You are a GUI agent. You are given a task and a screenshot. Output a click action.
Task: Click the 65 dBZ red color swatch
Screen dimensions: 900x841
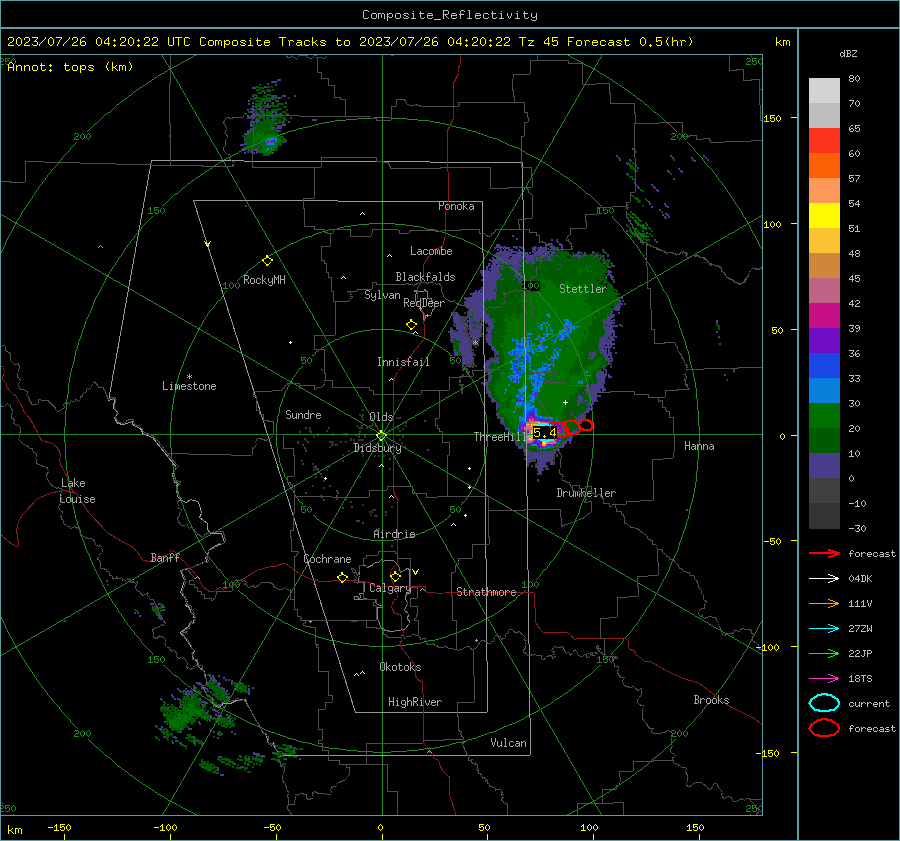click(x=824, y=141)
